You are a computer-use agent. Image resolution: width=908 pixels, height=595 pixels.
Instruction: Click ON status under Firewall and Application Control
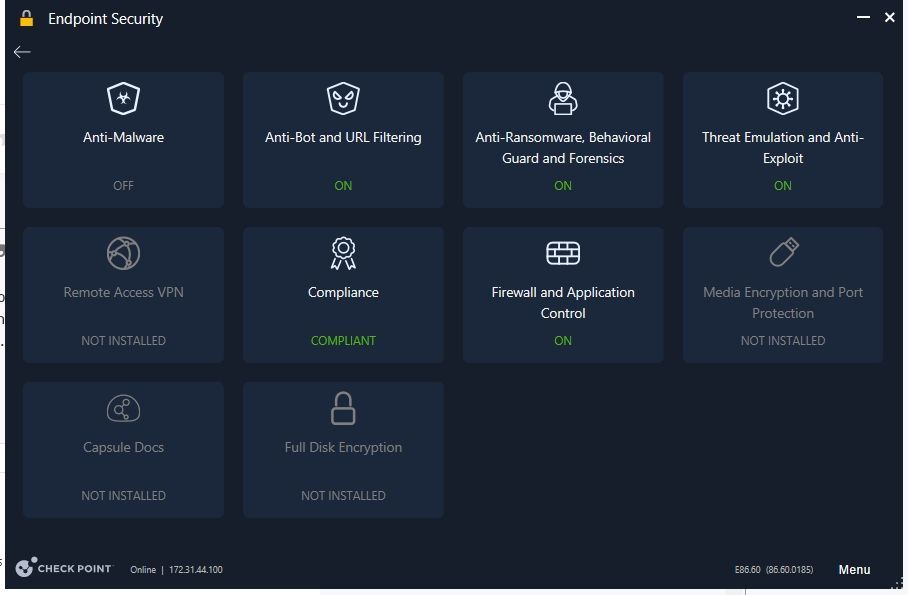(x=563, y=340)
